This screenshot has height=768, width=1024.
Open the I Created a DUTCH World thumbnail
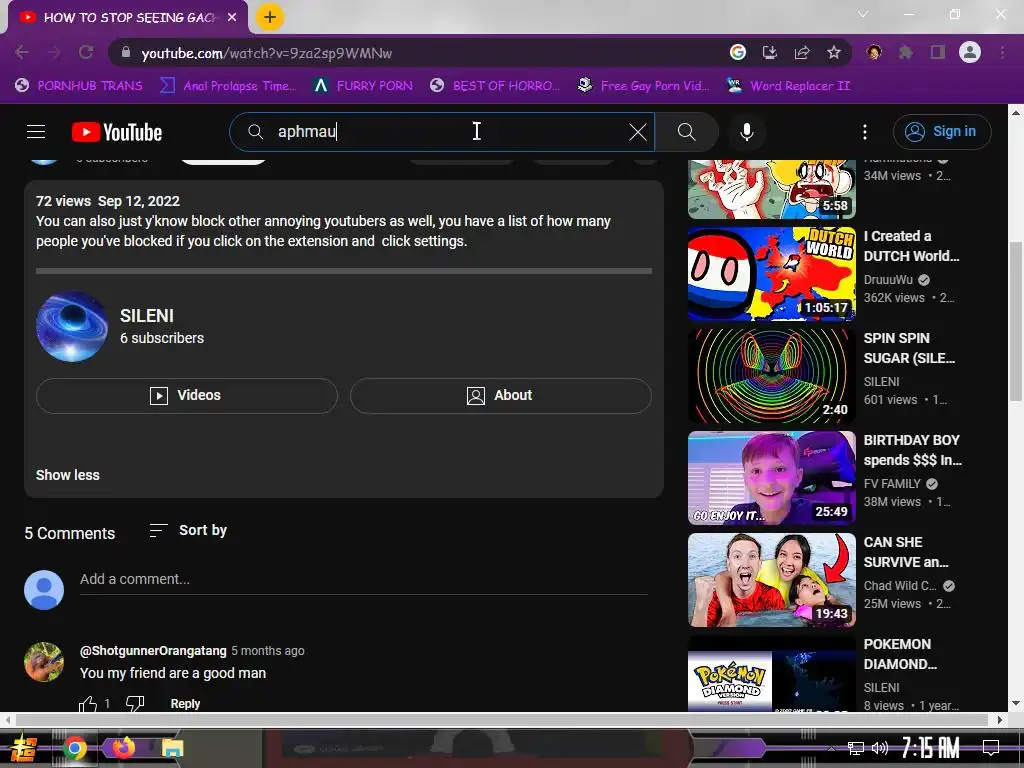[x=771, y=274]
